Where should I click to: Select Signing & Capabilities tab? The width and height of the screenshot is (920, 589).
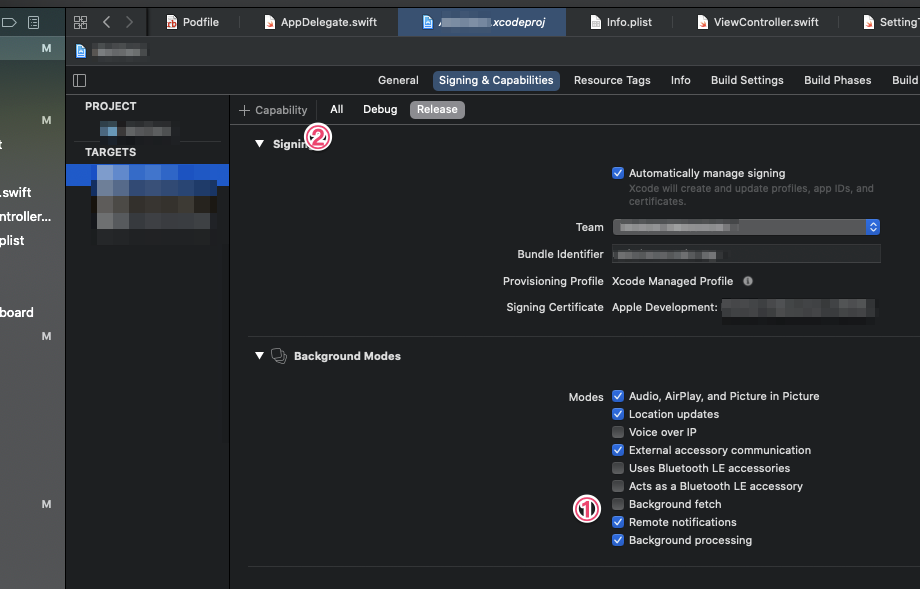coord(496,80)
